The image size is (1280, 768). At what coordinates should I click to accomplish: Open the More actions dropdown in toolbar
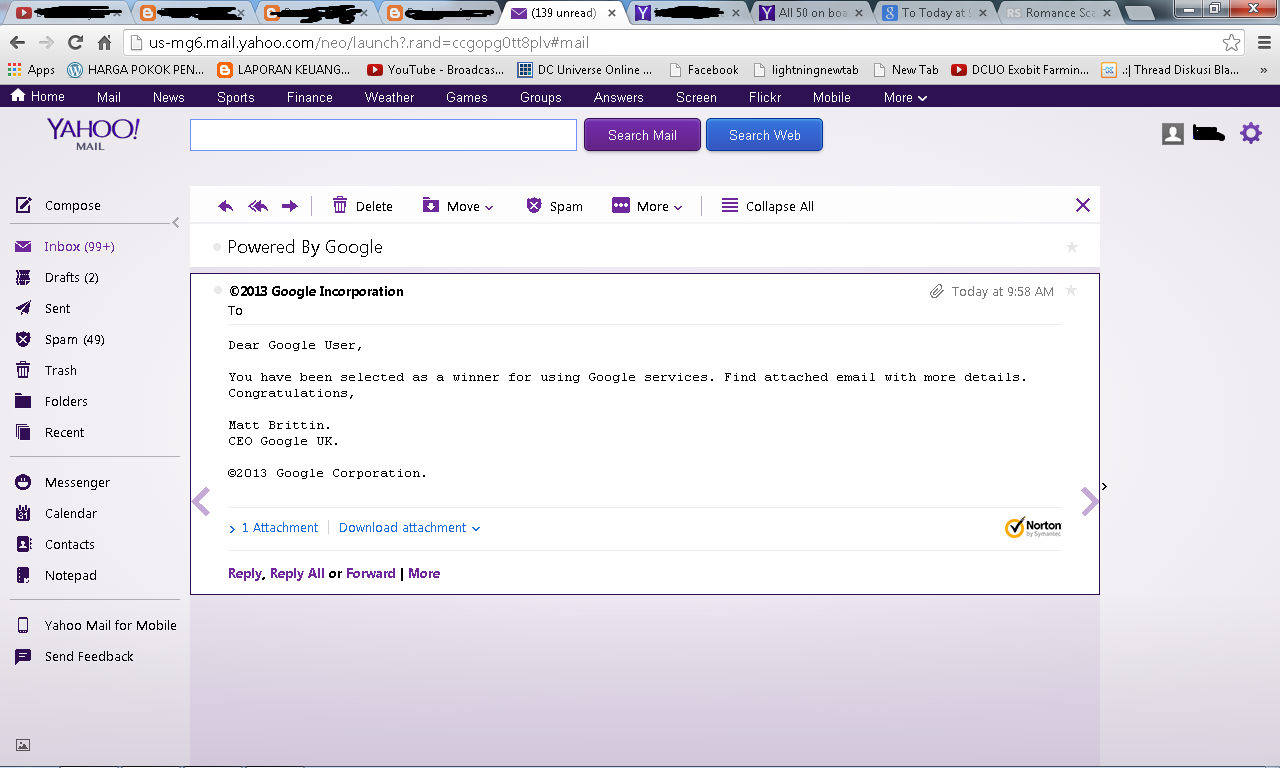(x=647, y=206)
